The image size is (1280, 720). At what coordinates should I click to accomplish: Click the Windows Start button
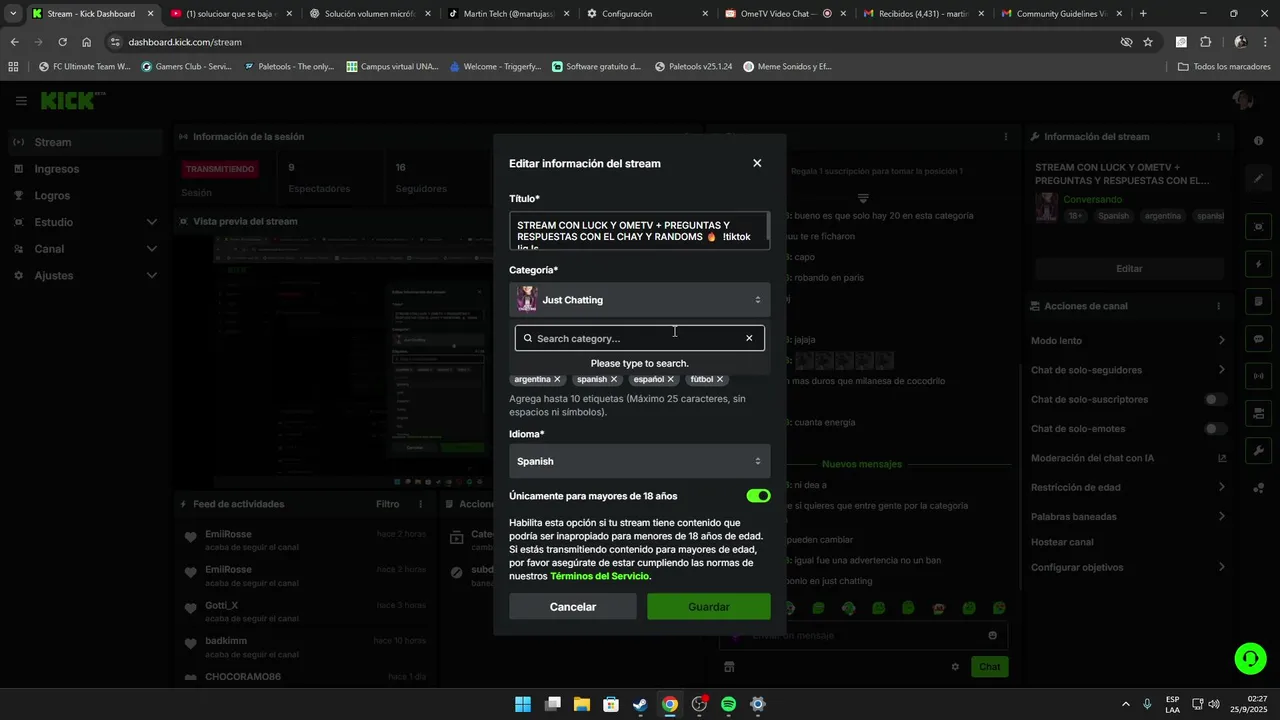tap(523, 704)
